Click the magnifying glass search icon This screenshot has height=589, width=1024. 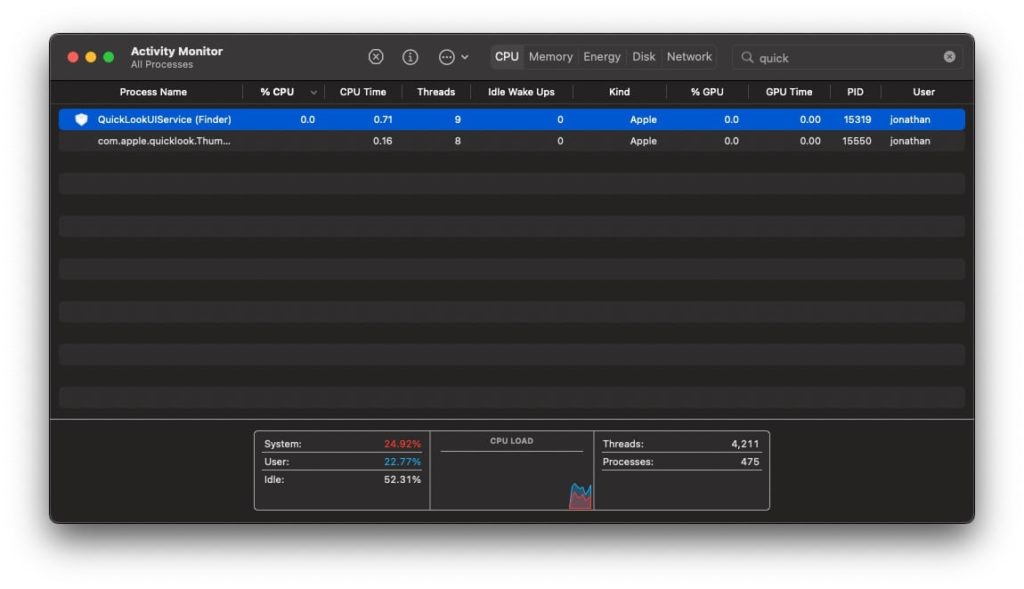747,57
